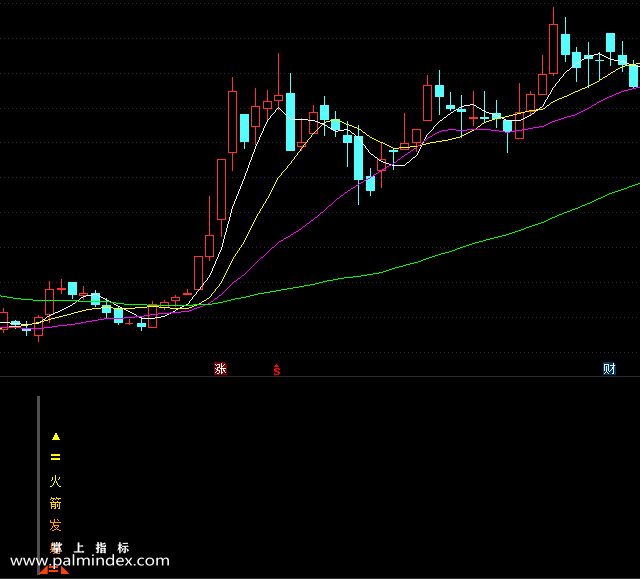
Task: Click the tall red candlestick above the 涨 marker
Action: click(221, 189)
